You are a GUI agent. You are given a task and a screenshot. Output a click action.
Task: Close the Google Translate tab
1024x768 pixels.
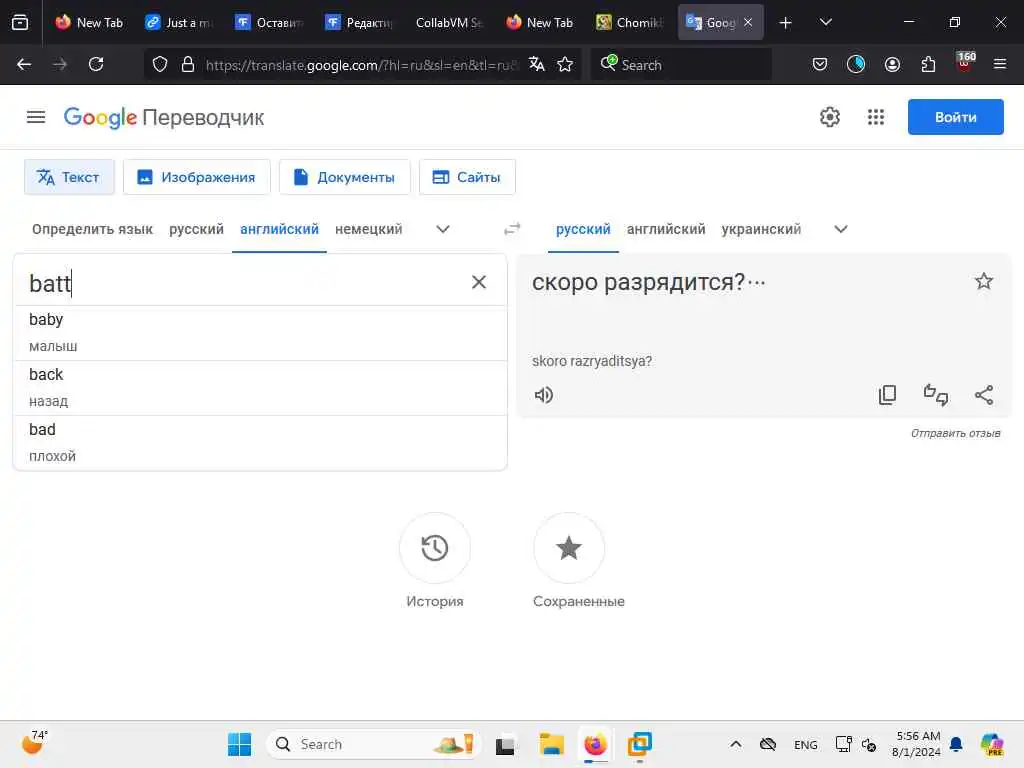point(748,22)
